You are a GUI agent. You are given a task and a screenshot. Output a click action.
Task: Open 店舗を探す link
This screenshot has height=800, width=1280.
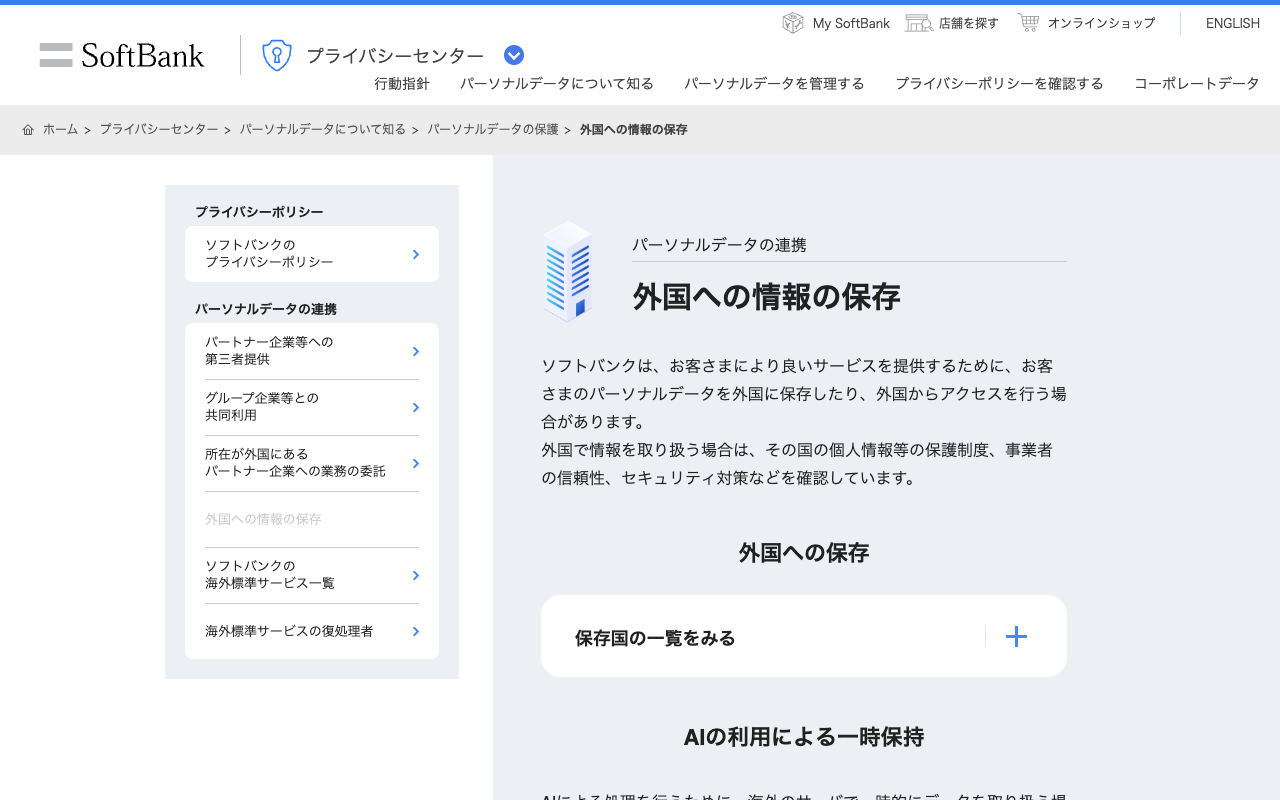968,23
